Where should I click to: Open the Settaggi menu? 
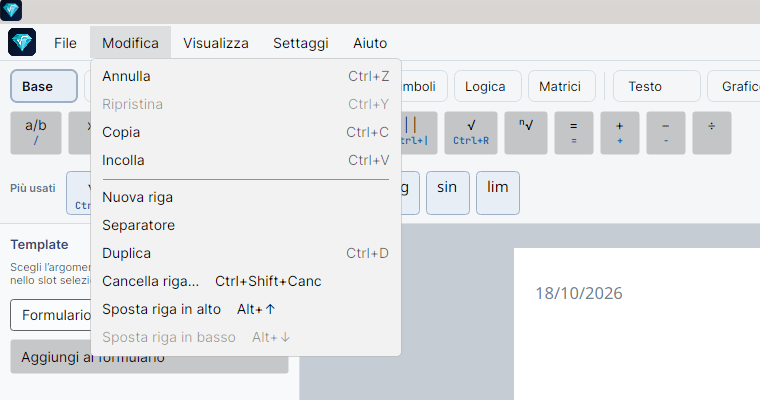301,43
